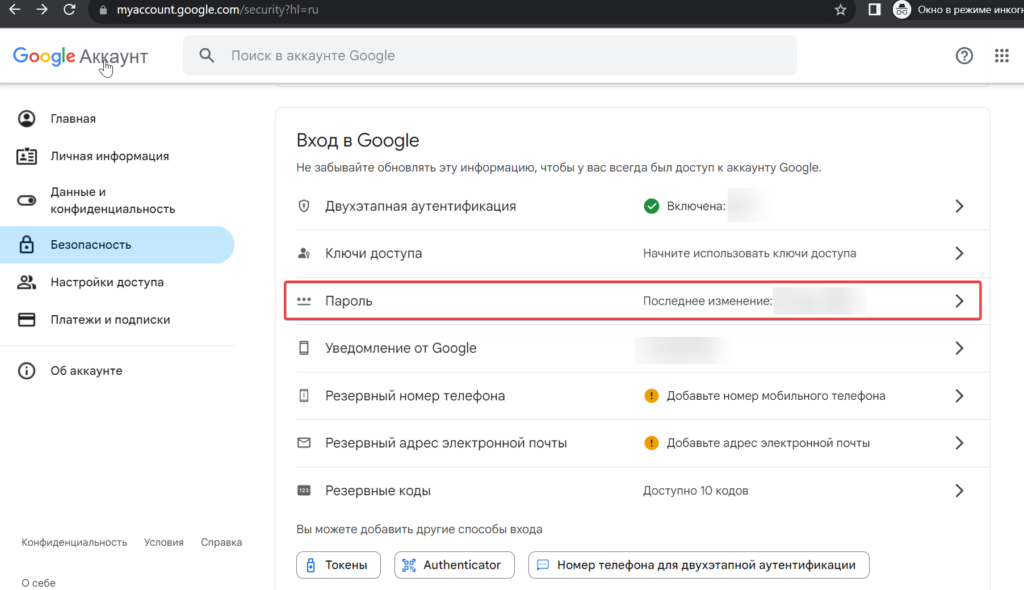Focus the Поиск в аккаунте Google field
1024x590 pixels.
(x=490, y=56)
